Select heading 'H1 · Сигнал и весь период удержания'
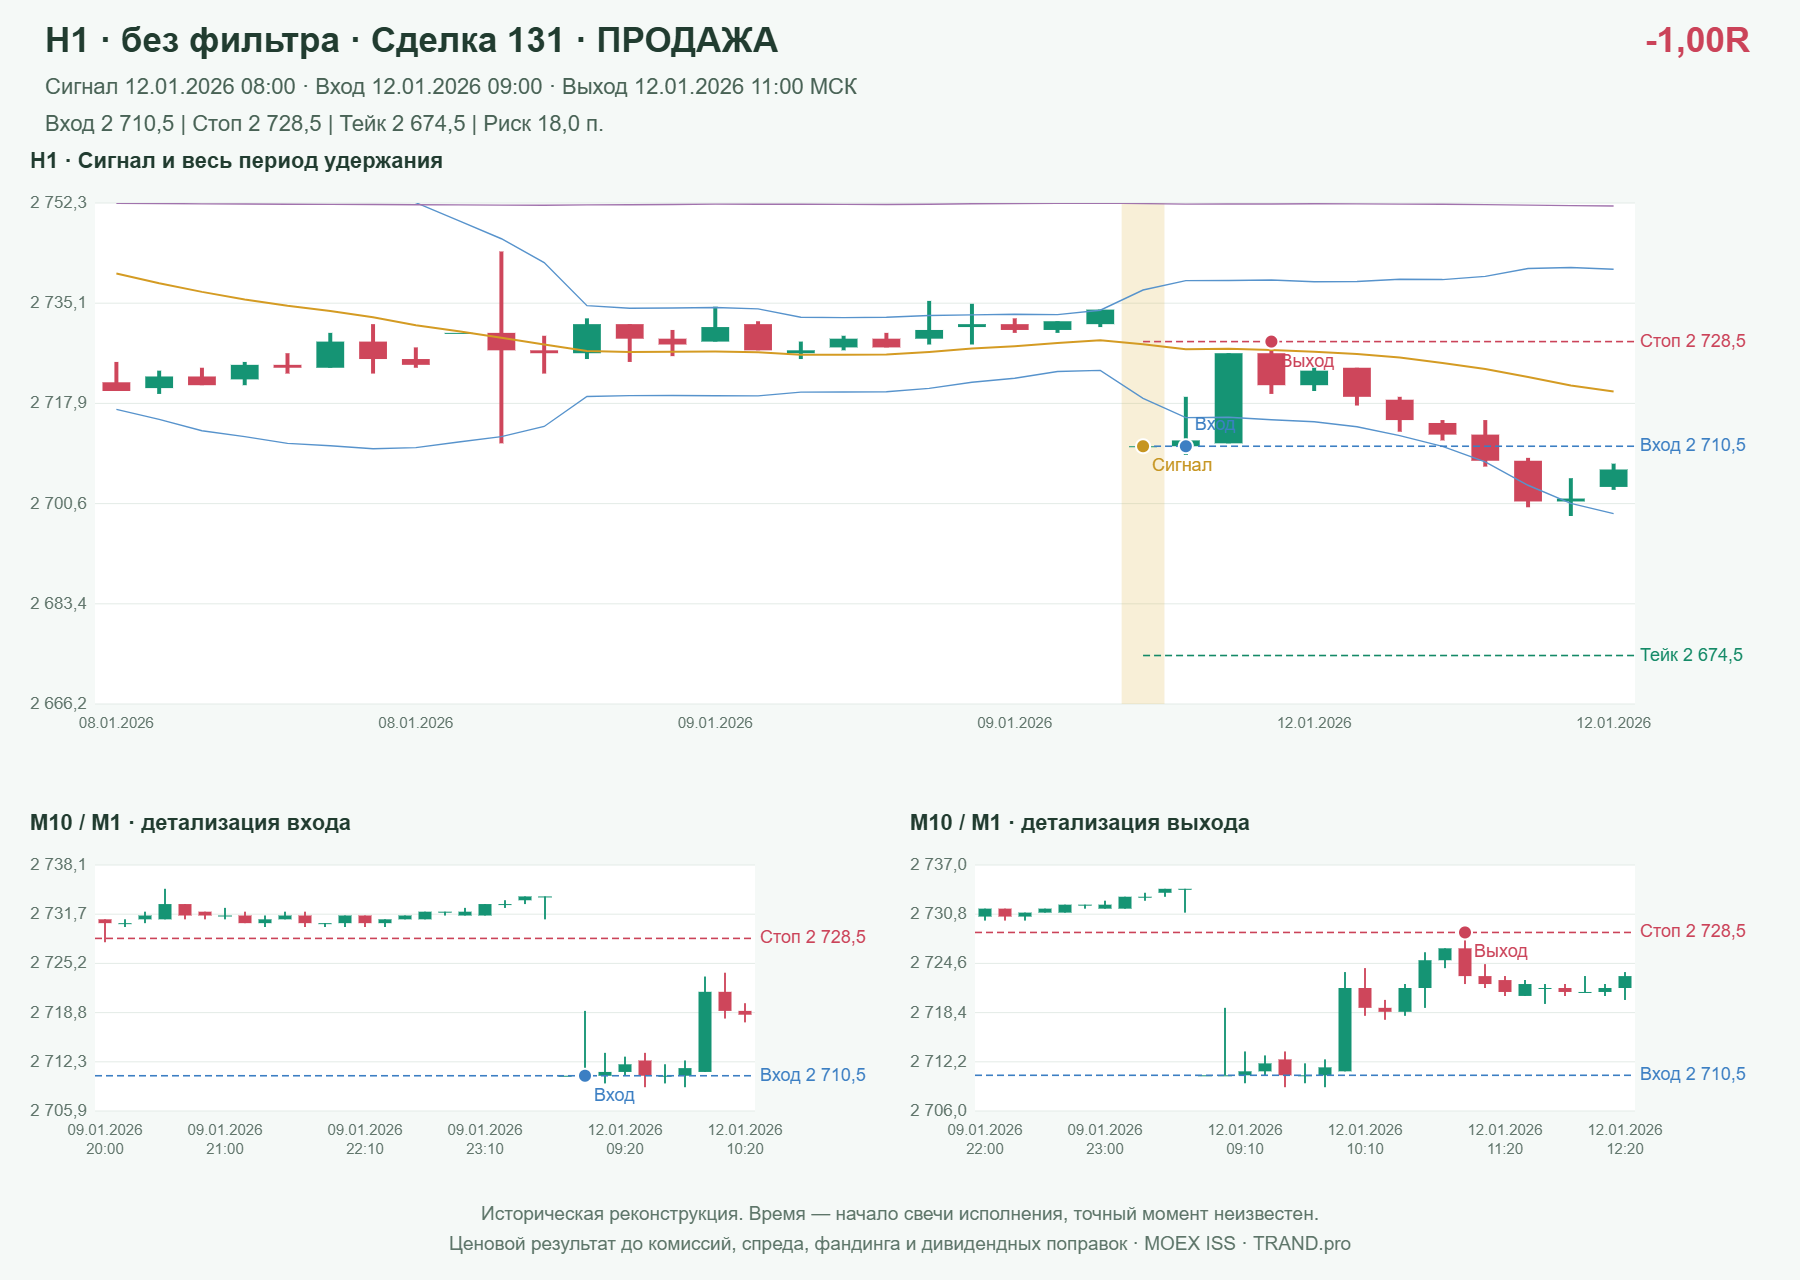1800x1280 pixels. 236,161
